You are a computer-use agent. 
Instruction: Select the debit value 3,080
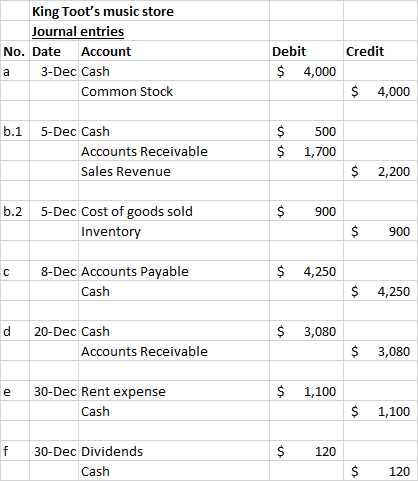[306, 331]
